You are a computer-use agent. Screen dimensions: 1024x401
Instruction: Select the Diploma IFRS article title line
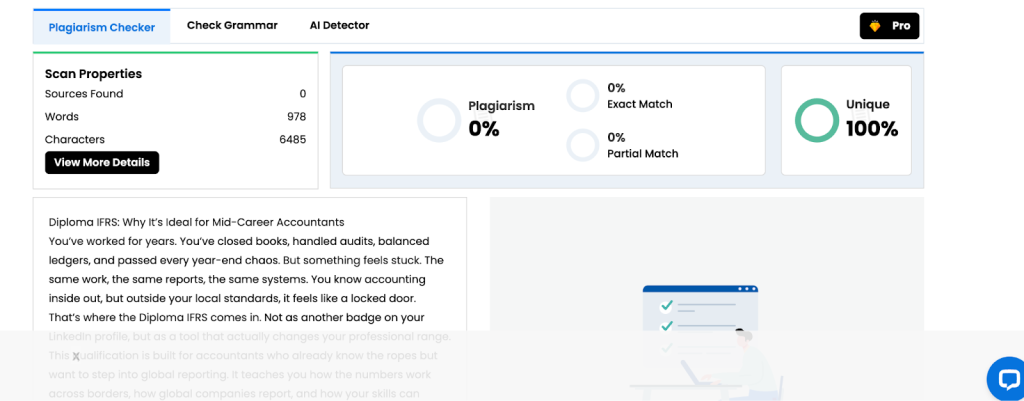[x=196, y=222]
